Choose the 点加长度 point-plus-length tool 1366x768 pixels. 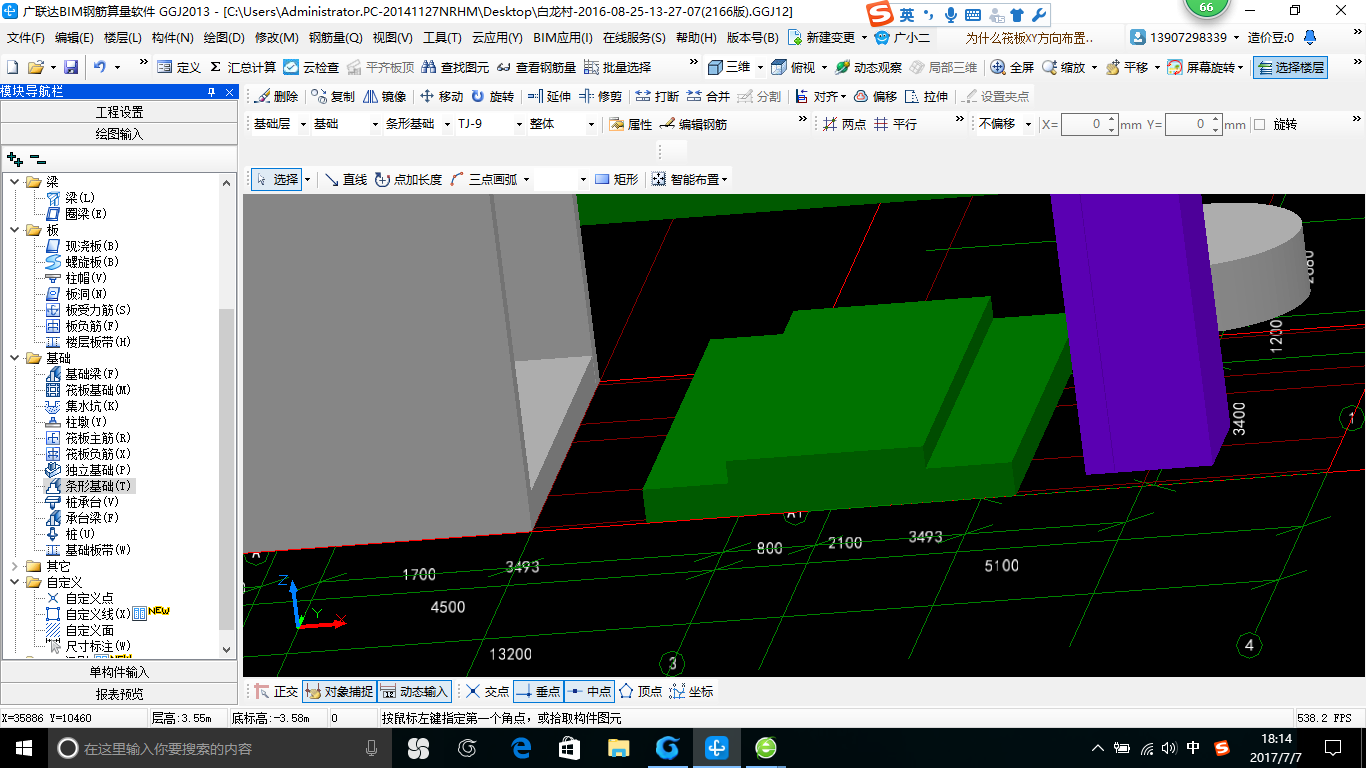pyautogui.click(x=408, y=179)
